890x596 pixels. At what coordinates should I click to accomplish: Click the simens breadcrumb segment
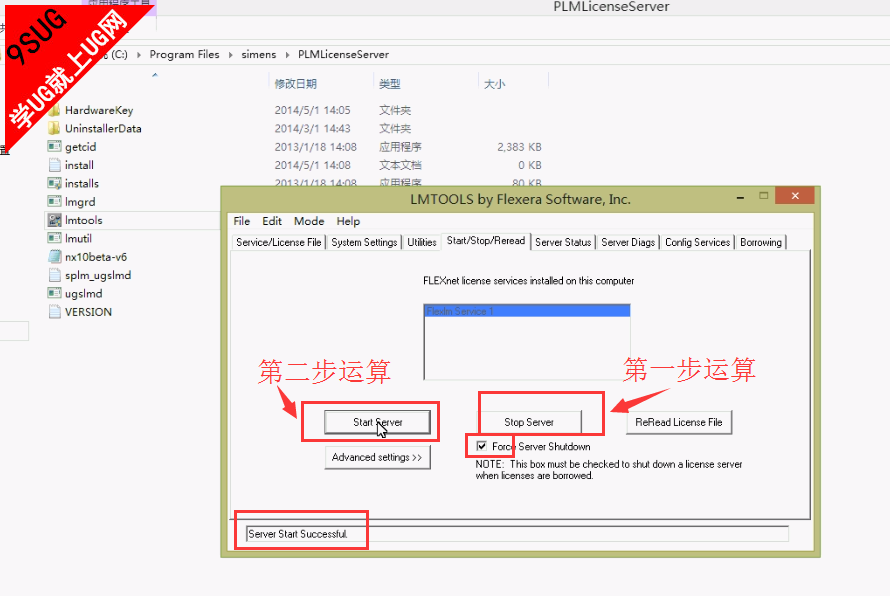click(259, 54)
